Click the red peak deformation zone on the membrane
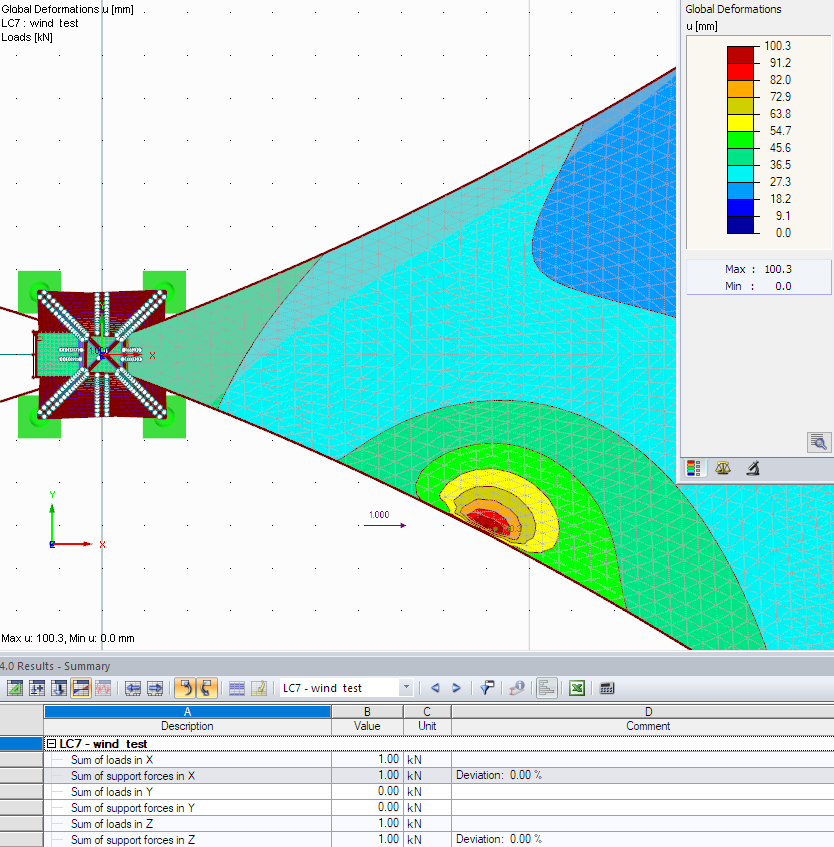 pos(489,523)
